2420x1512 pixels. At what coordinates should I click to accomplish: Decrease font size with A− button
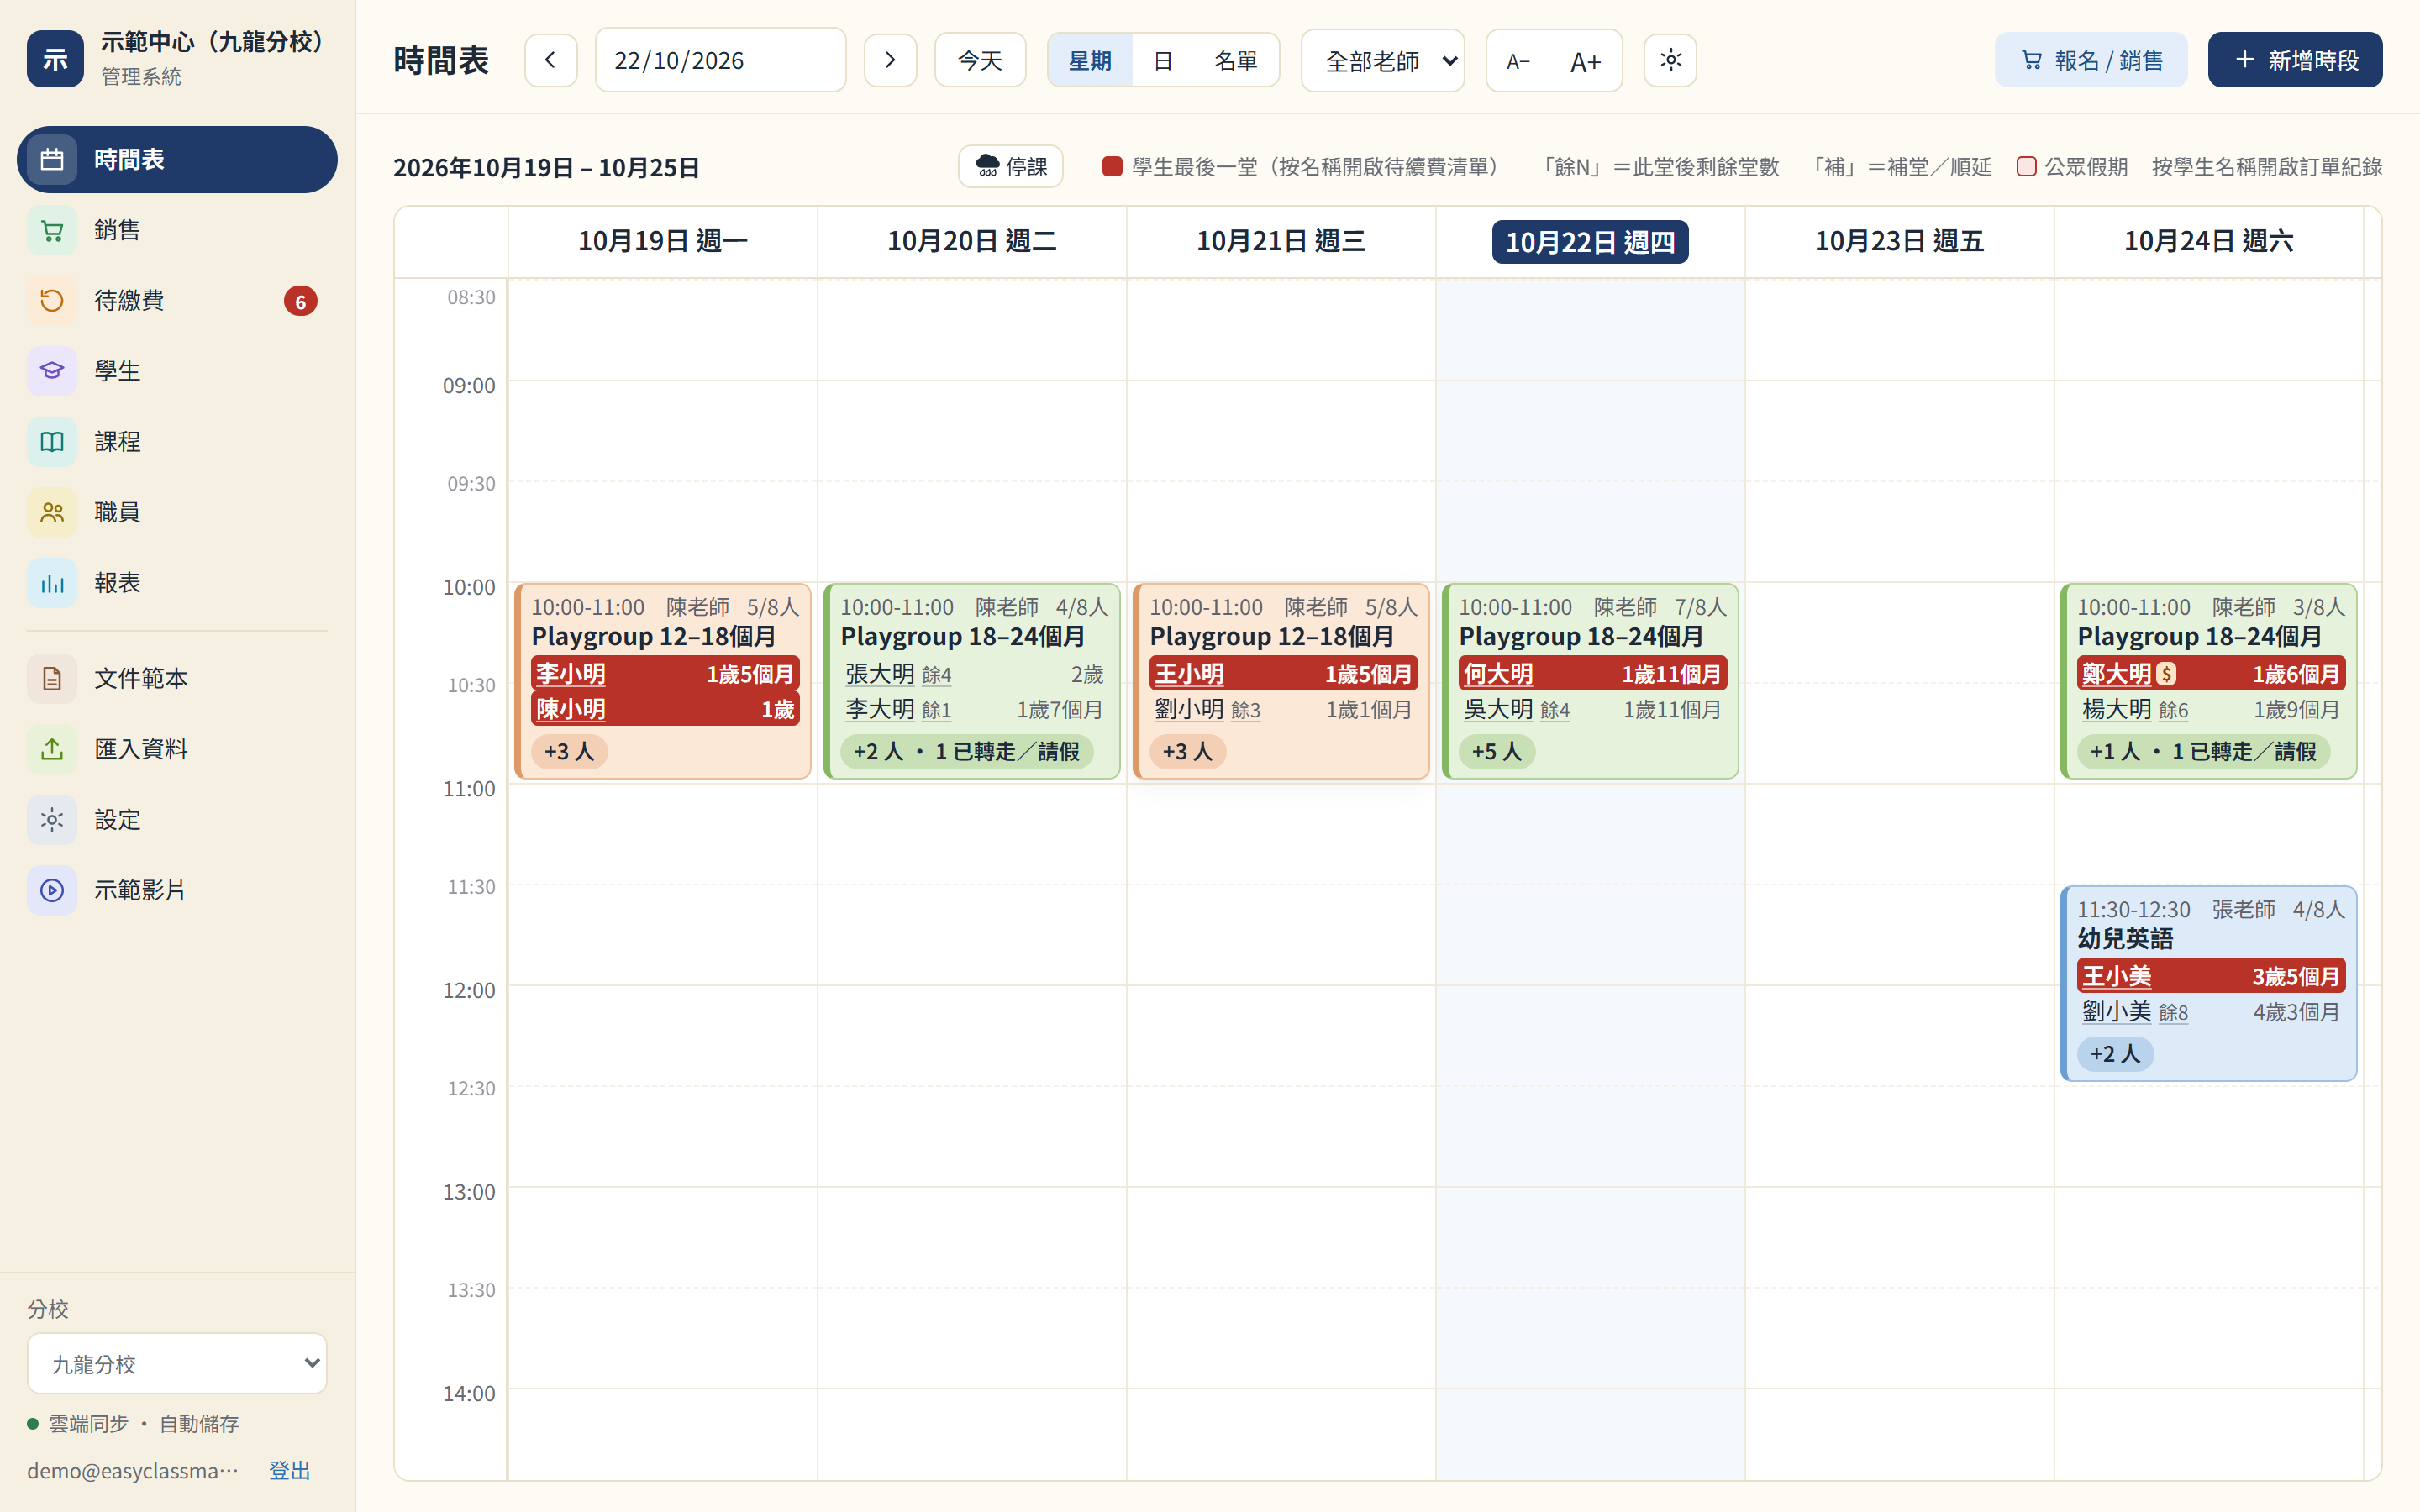(x=1518, y=61)
